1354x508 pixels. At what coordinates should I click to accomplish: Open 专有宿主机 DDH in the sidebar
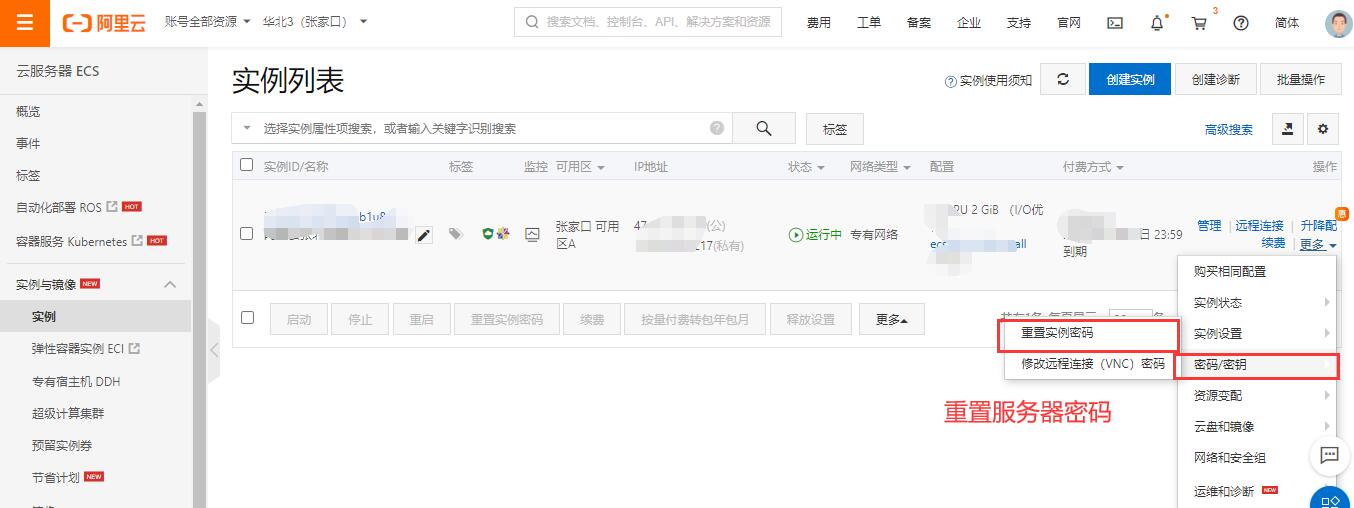pos(76,381)
